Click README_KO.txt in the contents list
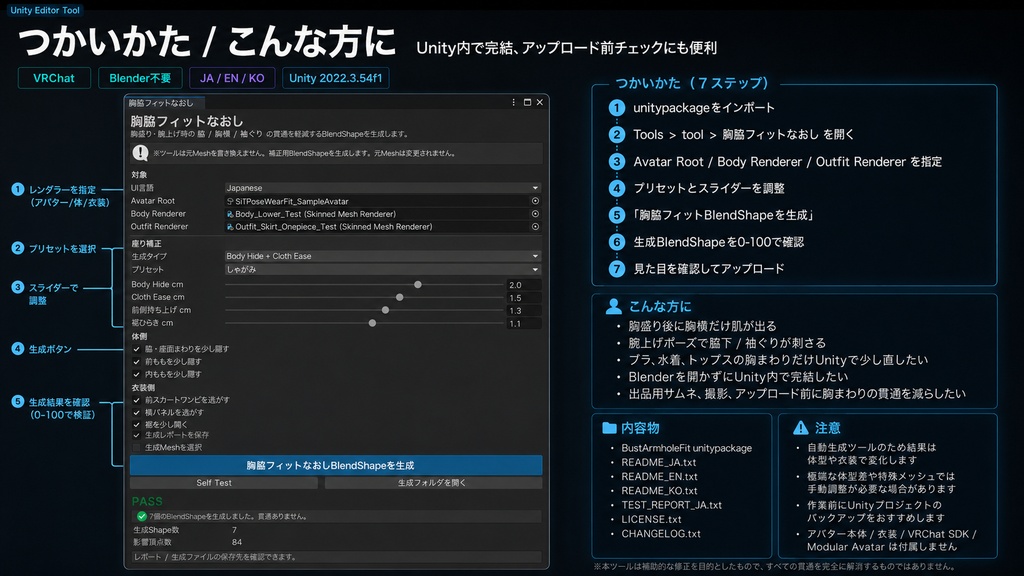This screenshot has width=1024, height=576. (x=659, y=491)
